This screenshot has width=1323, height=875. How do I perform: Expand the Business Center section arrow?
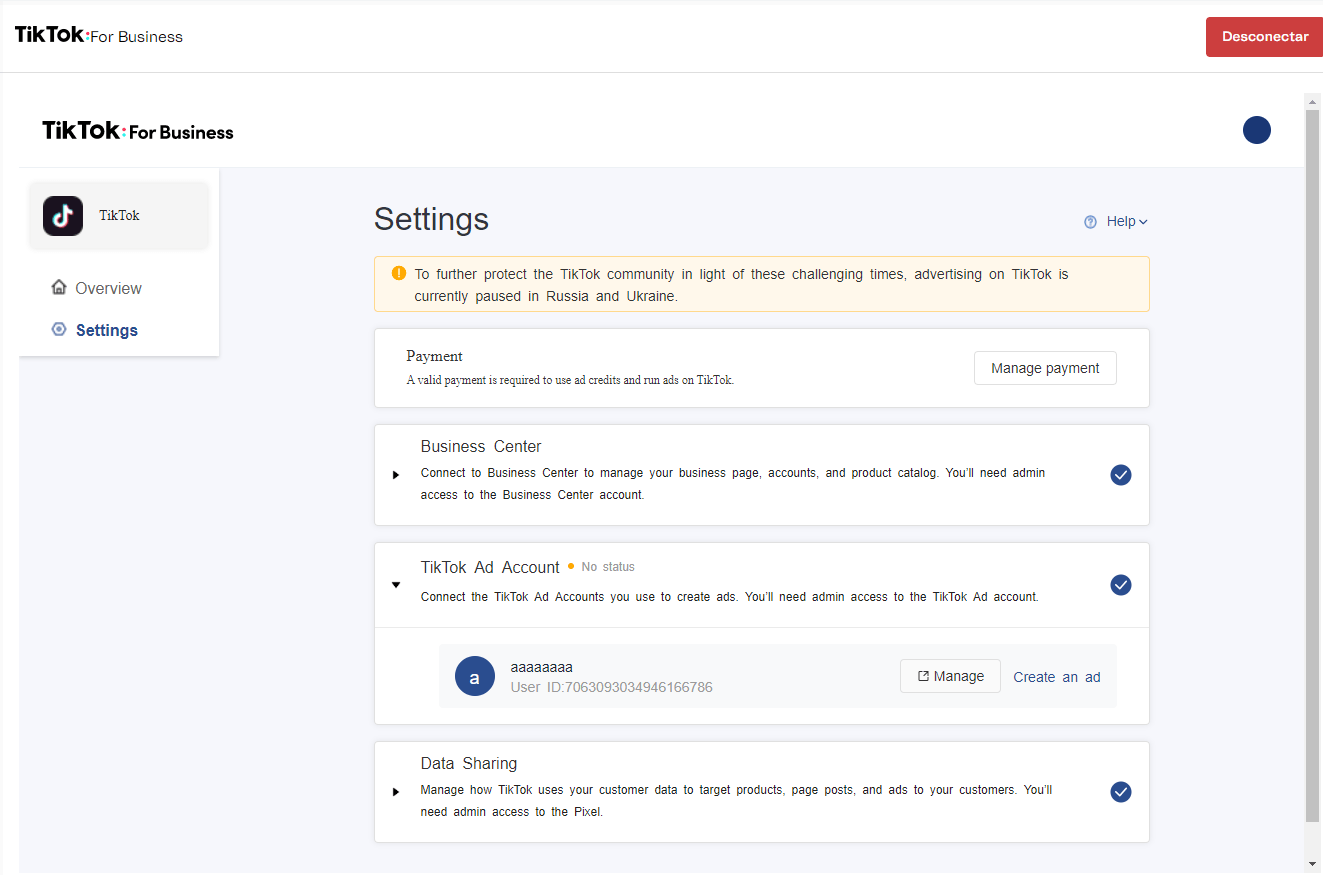pyautogui.click(x=396, y=475)
